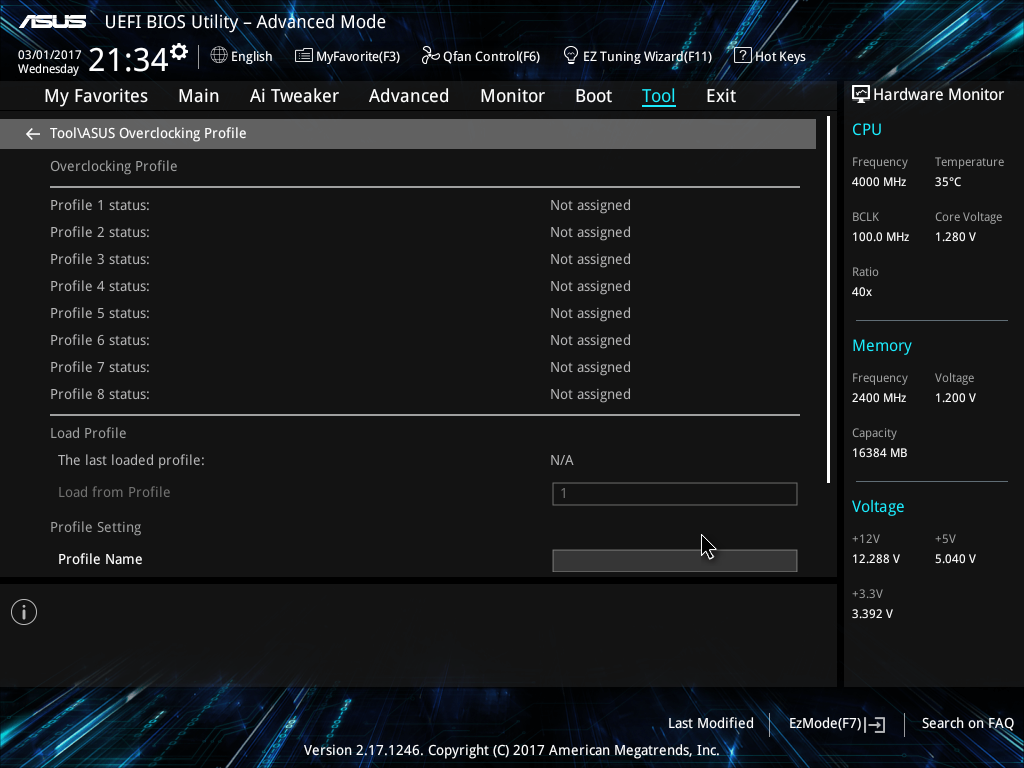Select the Profile Name setting row
This screenshot has width=1024, height=768.
(x=424, y=560)
